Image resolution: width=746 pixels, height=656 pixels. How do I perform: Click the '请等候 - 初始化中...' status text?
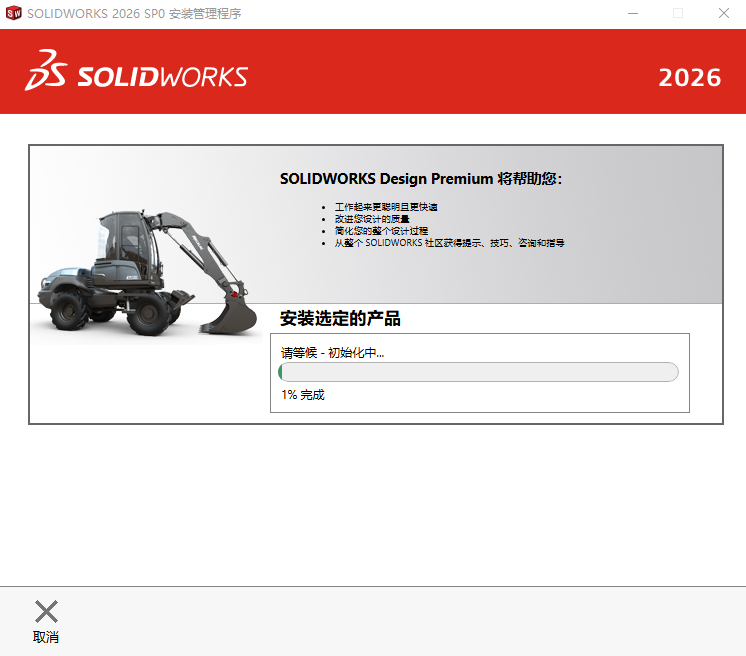[x=332, y=352]
